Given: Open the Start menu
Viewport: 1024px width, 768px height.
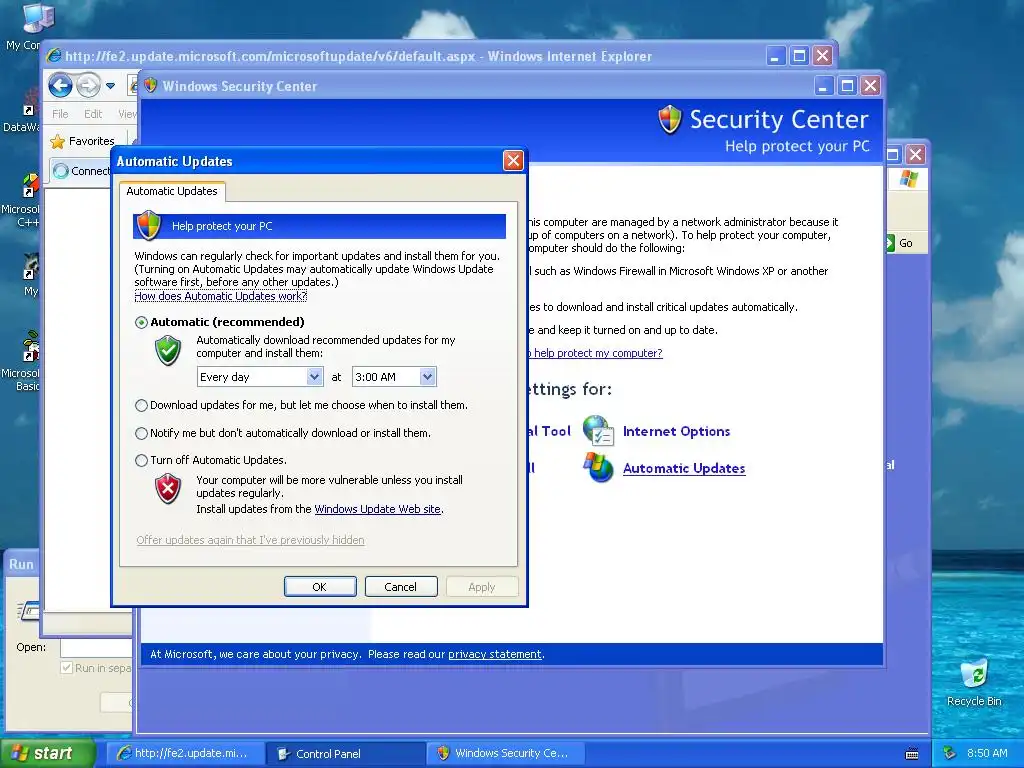Looking at the screenshot, I should [47, 753].
